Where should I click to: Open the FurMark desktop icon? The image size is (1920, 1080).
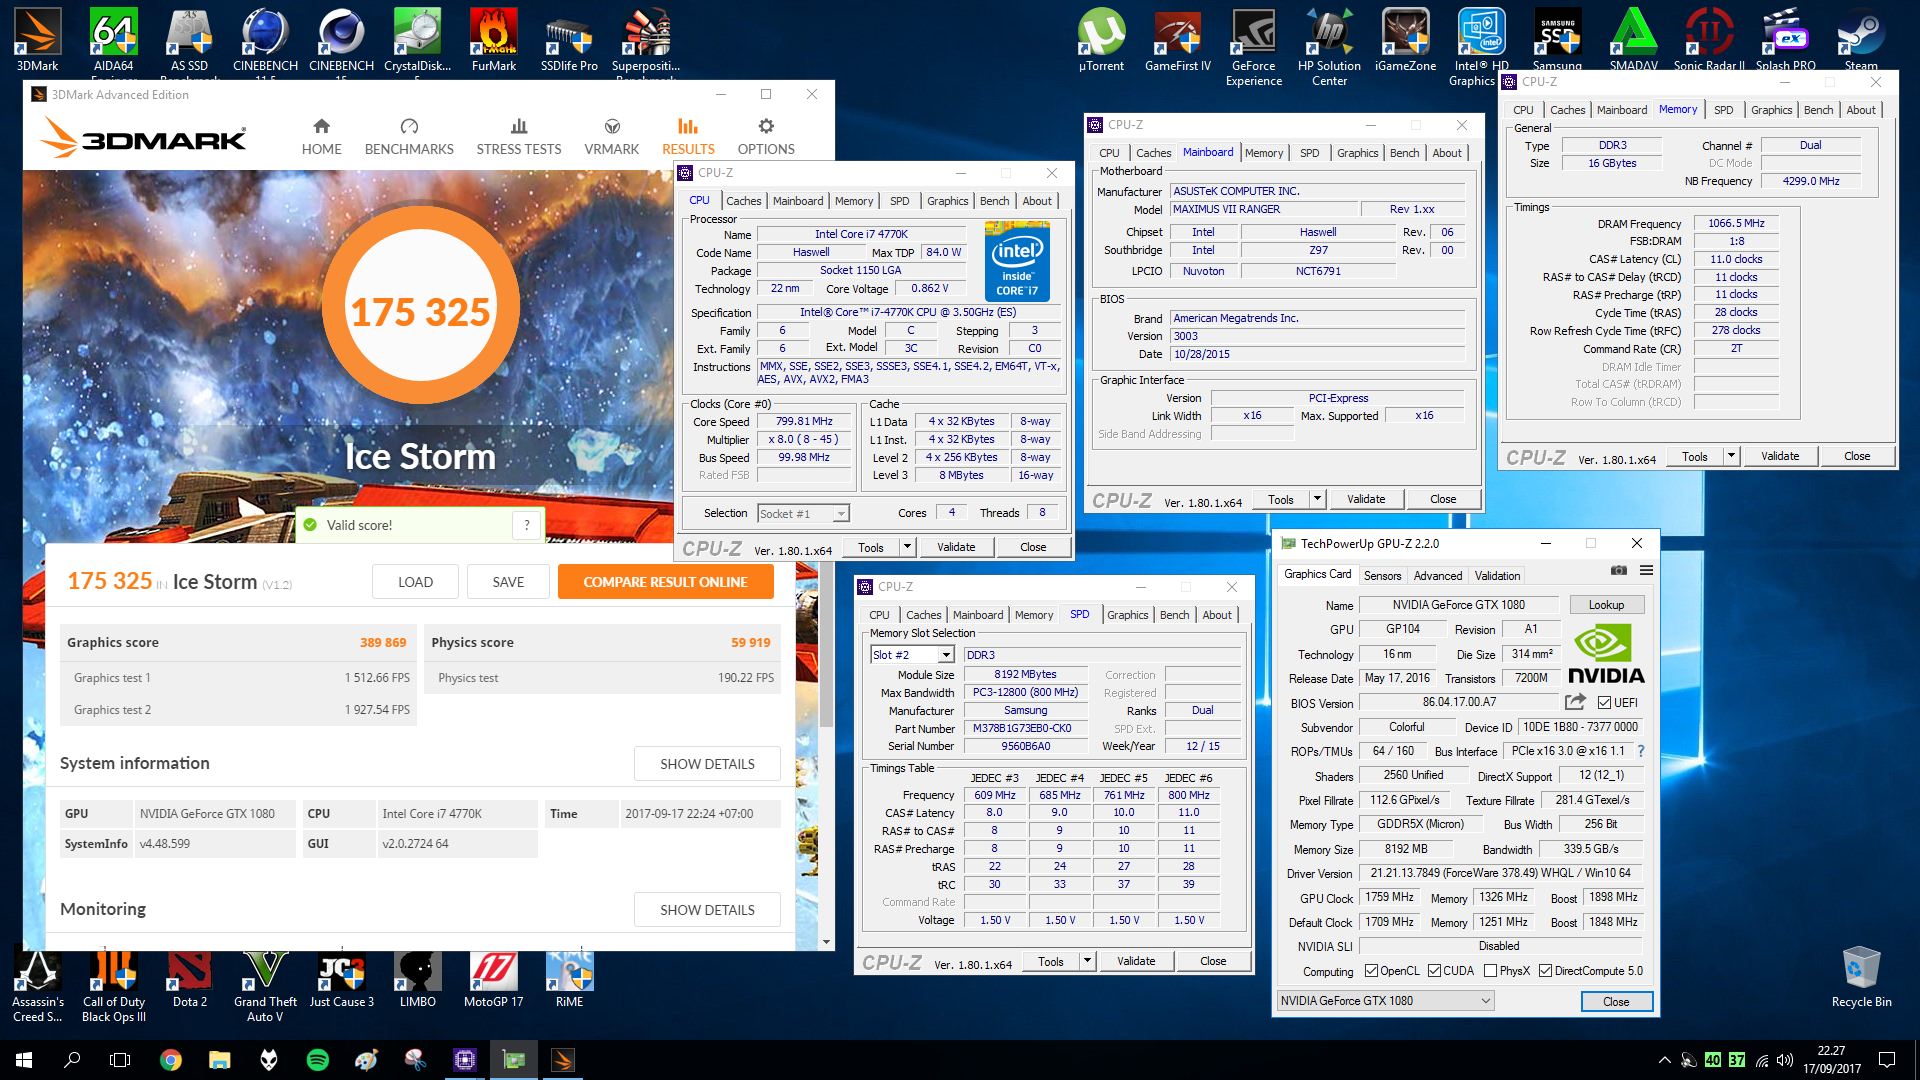pos(493,40)
